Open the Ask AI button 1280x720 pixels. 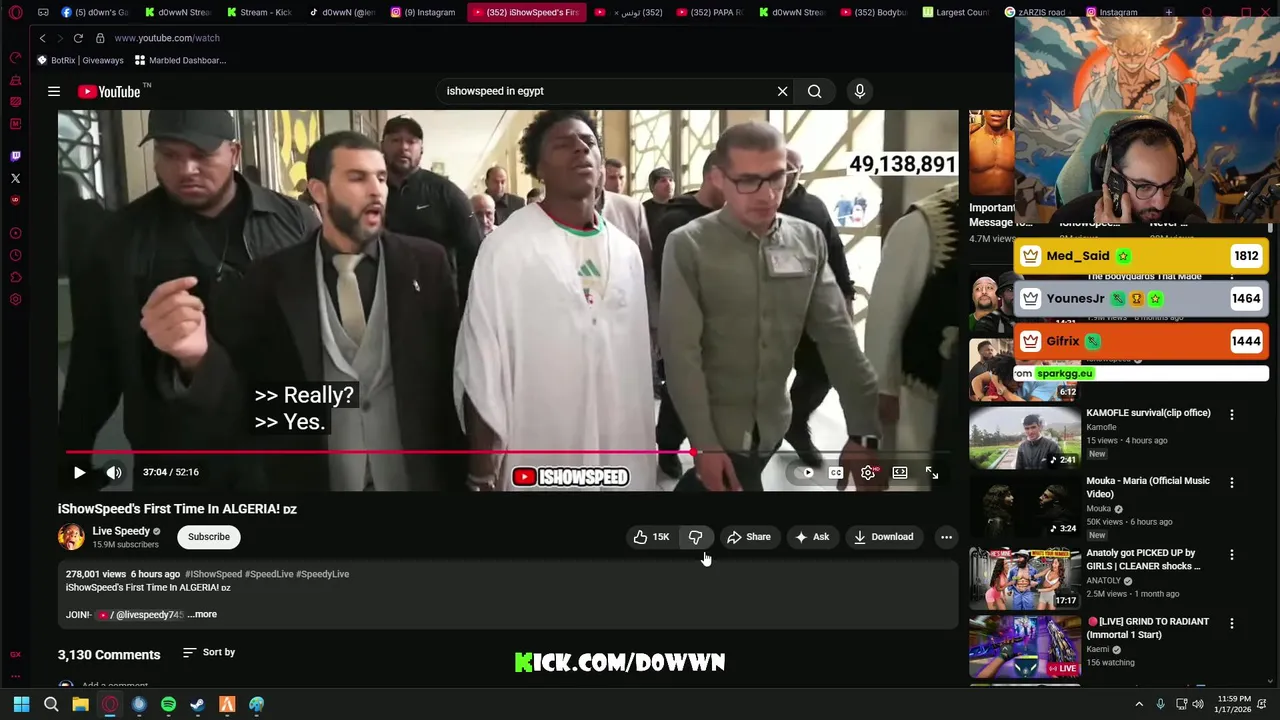coord(812,537)
